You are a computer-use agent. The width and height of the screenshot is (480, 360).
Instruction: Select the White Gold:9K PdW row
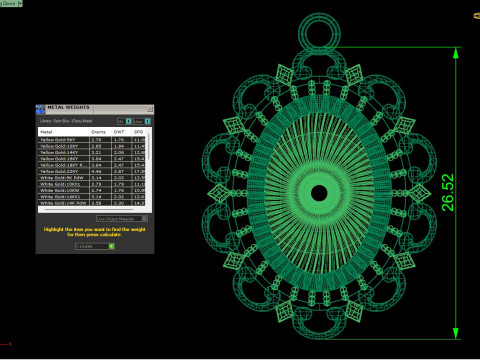(92, 178)
